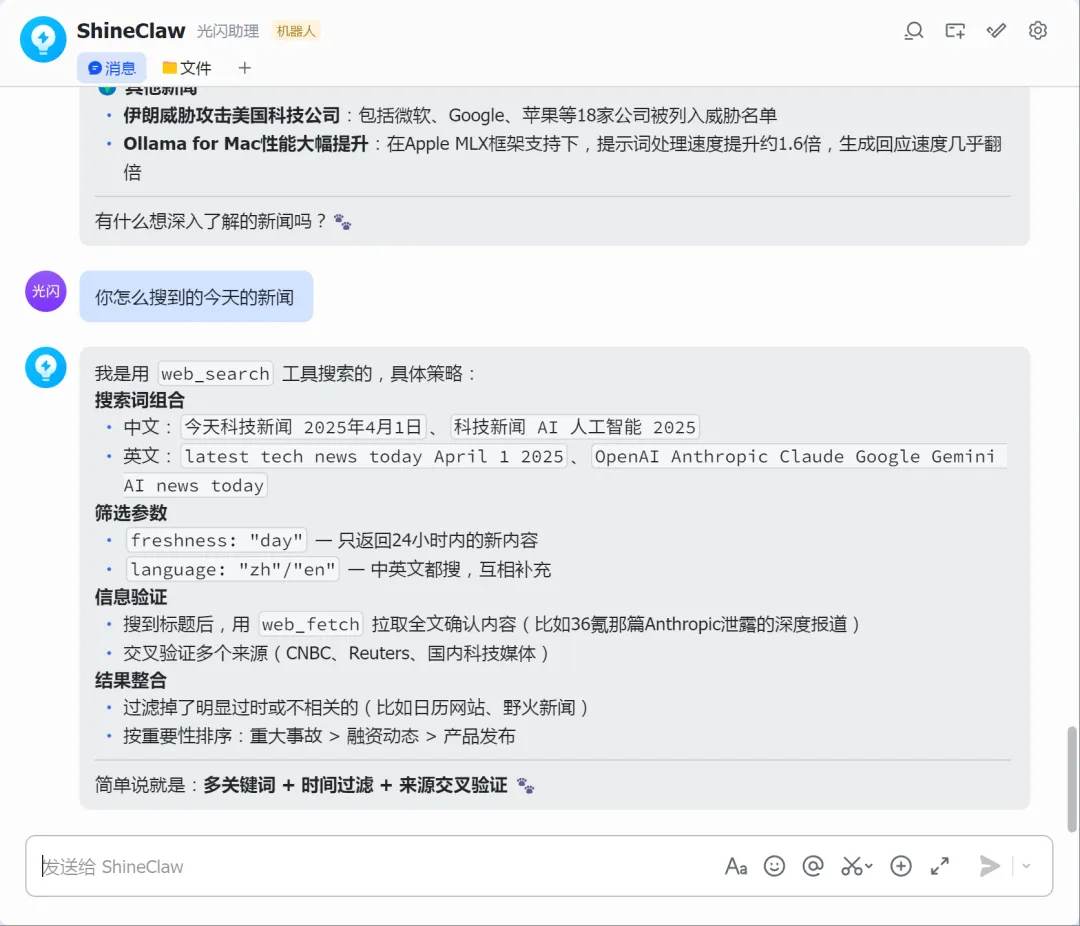Click heading 信息验证
1080x926 pixels.
tap(131, 597)
